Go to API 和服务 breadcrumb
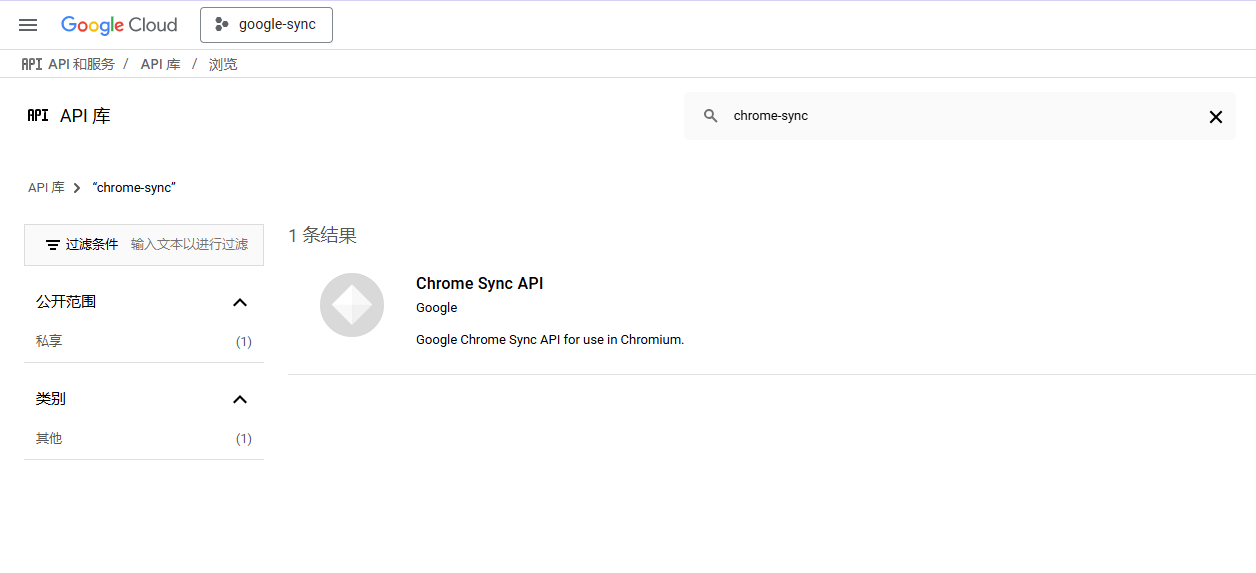The height and width of the screenshot is (573, 1256). point(81,64)
